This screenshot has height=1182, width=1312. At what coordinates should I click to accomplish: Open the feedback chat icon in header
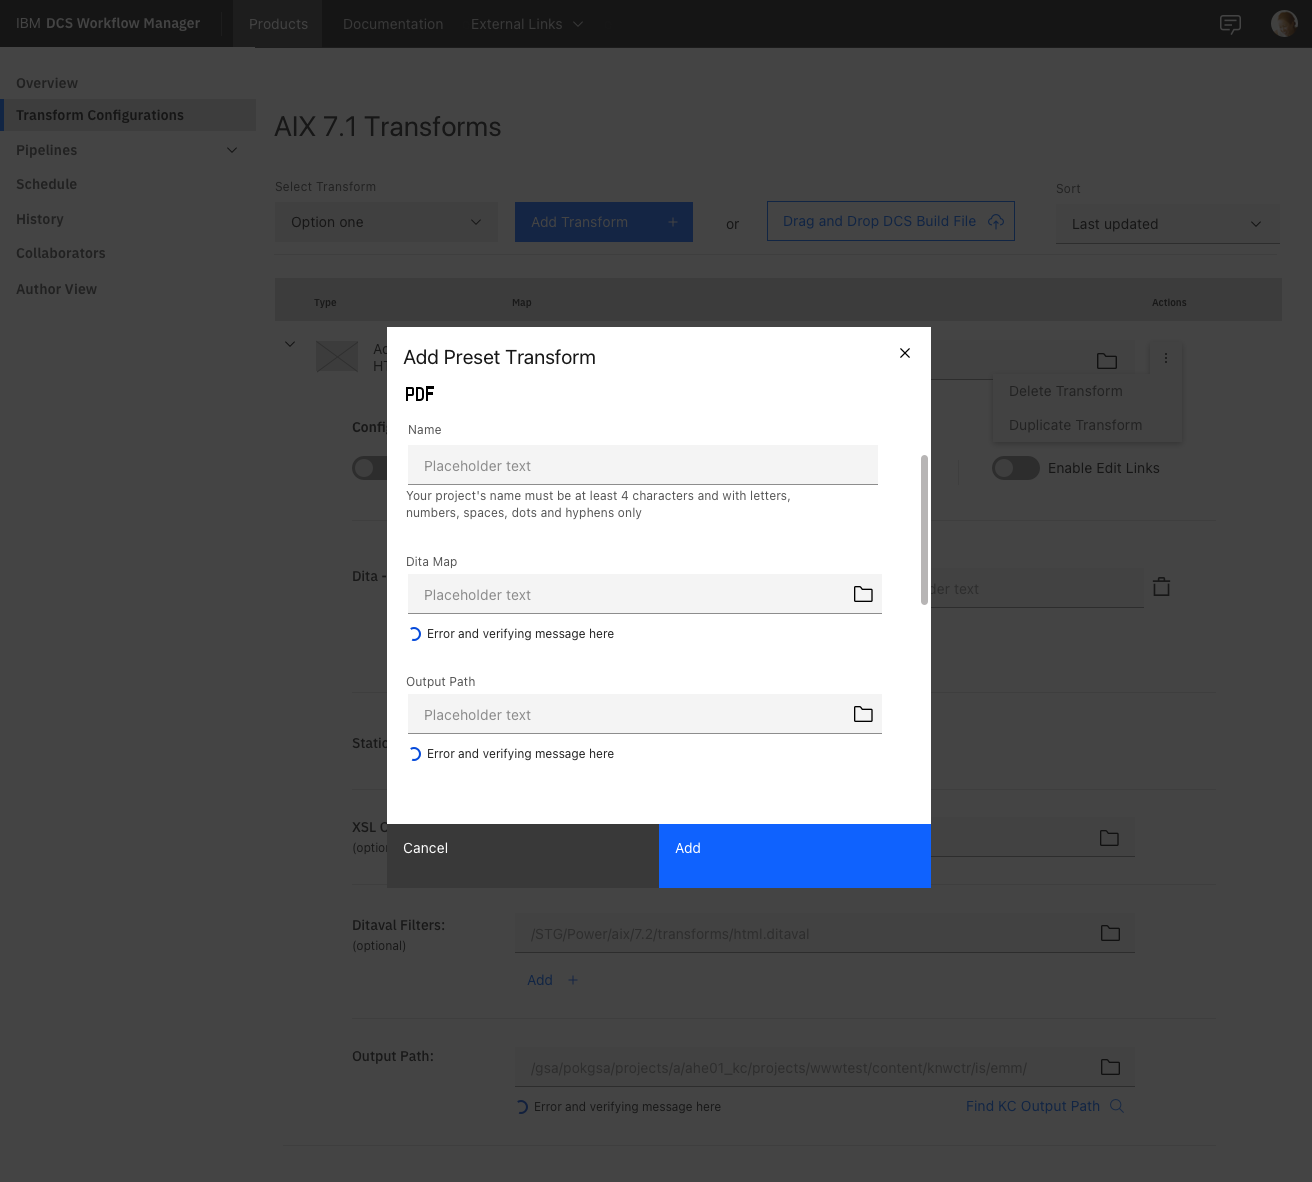pyautogui.click(x=1230, y=24)
